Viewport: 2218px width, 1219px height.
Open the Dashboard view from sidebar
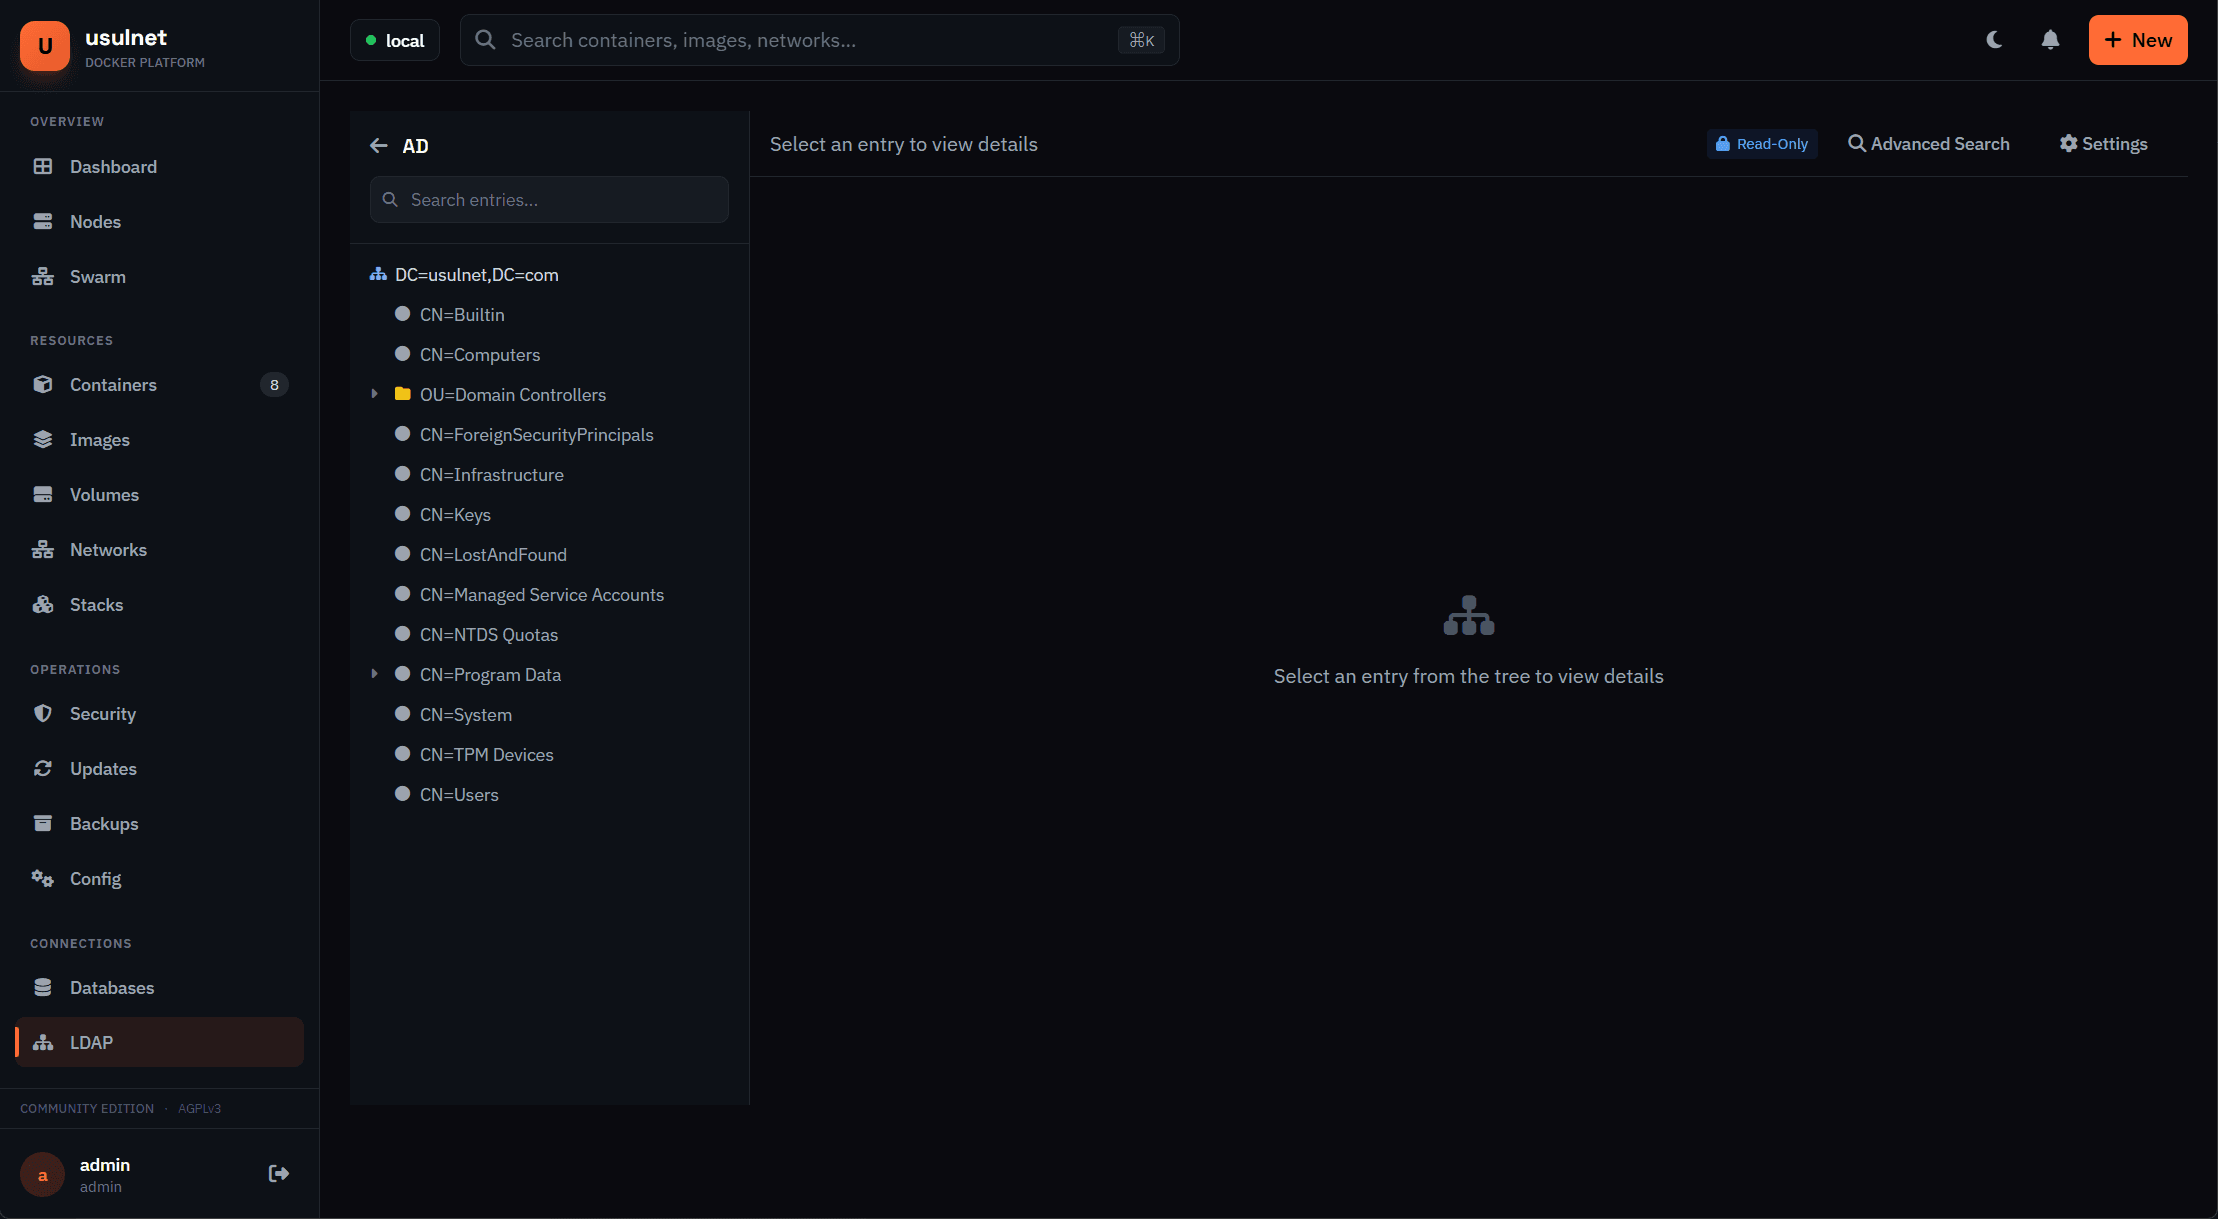pos(112,167)
